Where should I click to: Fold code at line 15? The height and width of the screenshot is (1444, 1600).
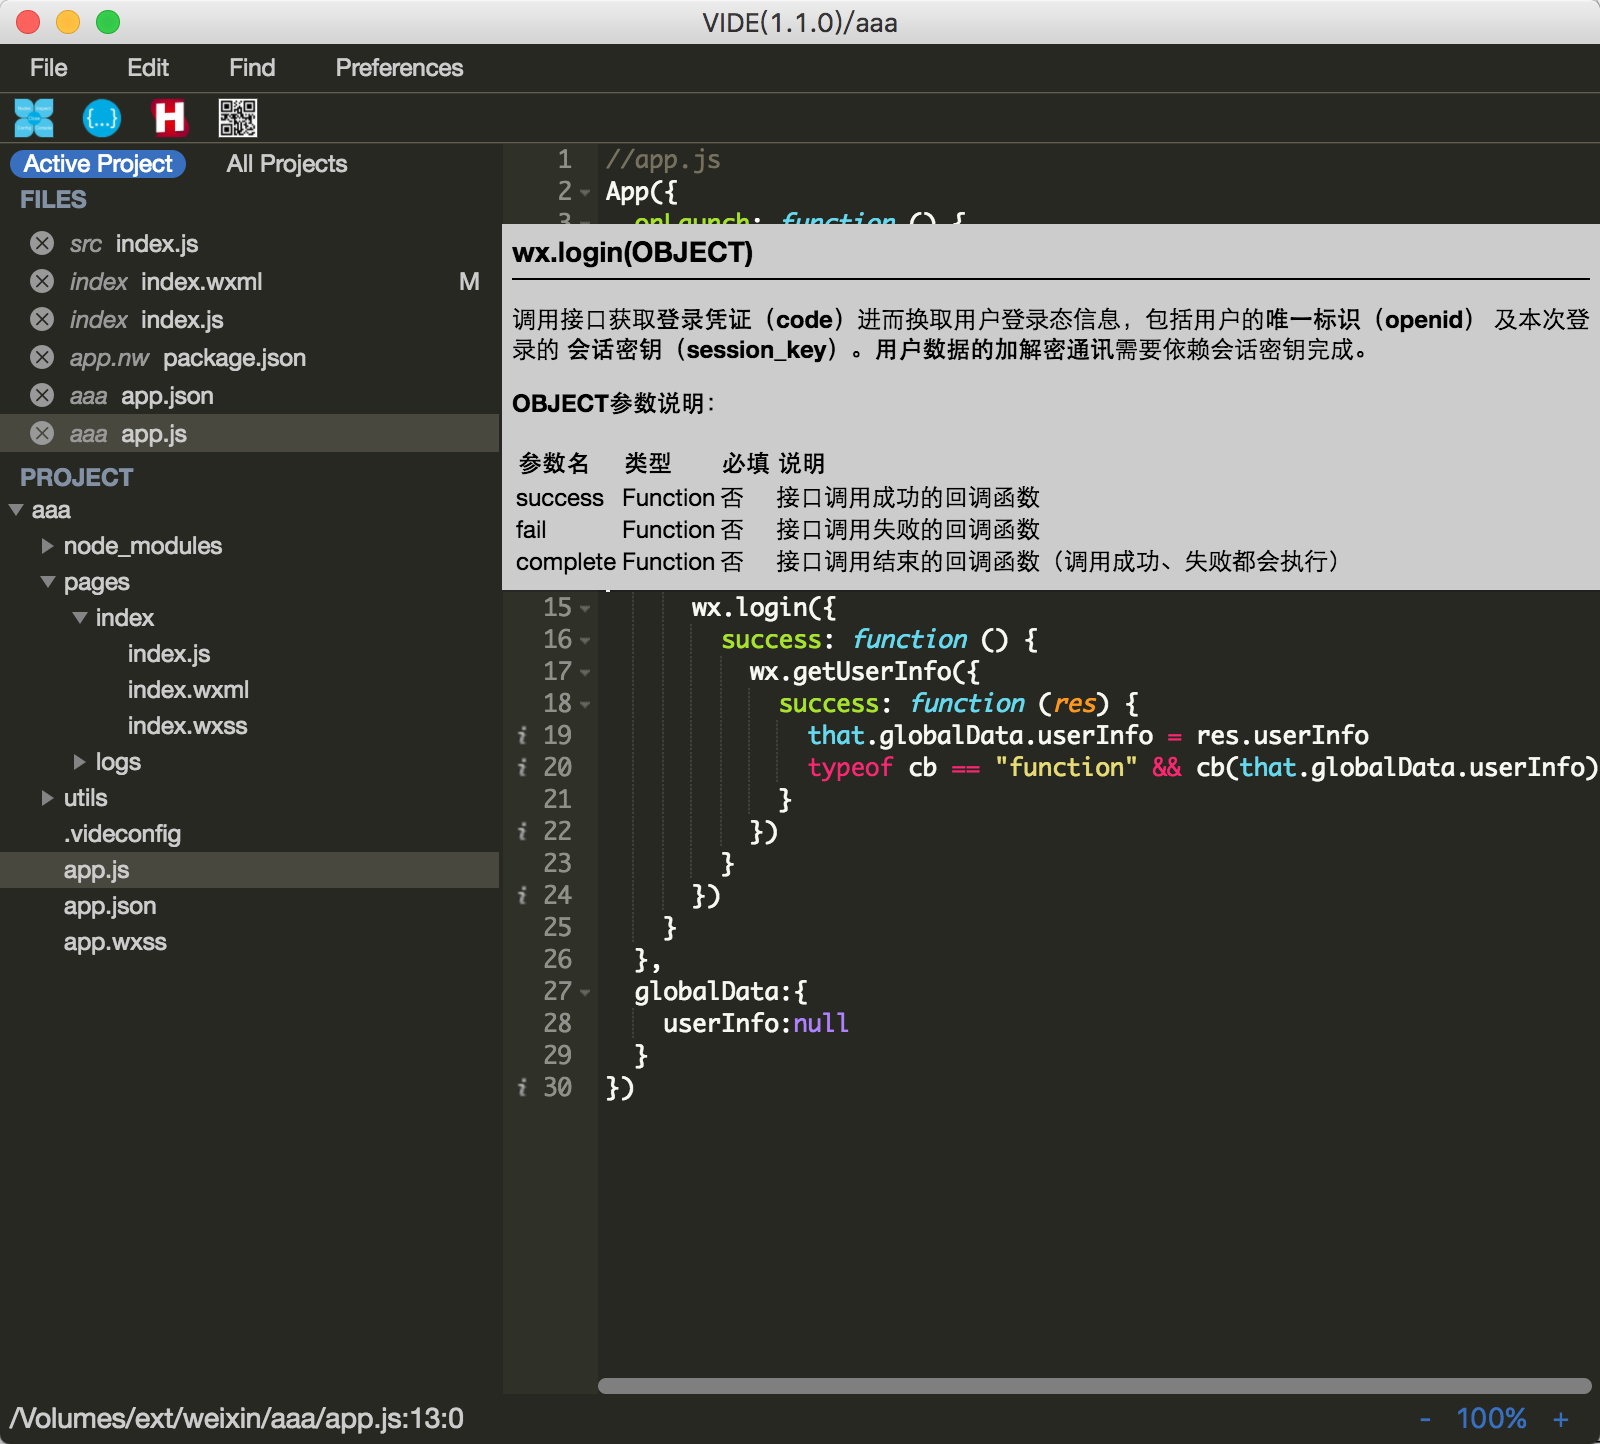tap(585, 608)
